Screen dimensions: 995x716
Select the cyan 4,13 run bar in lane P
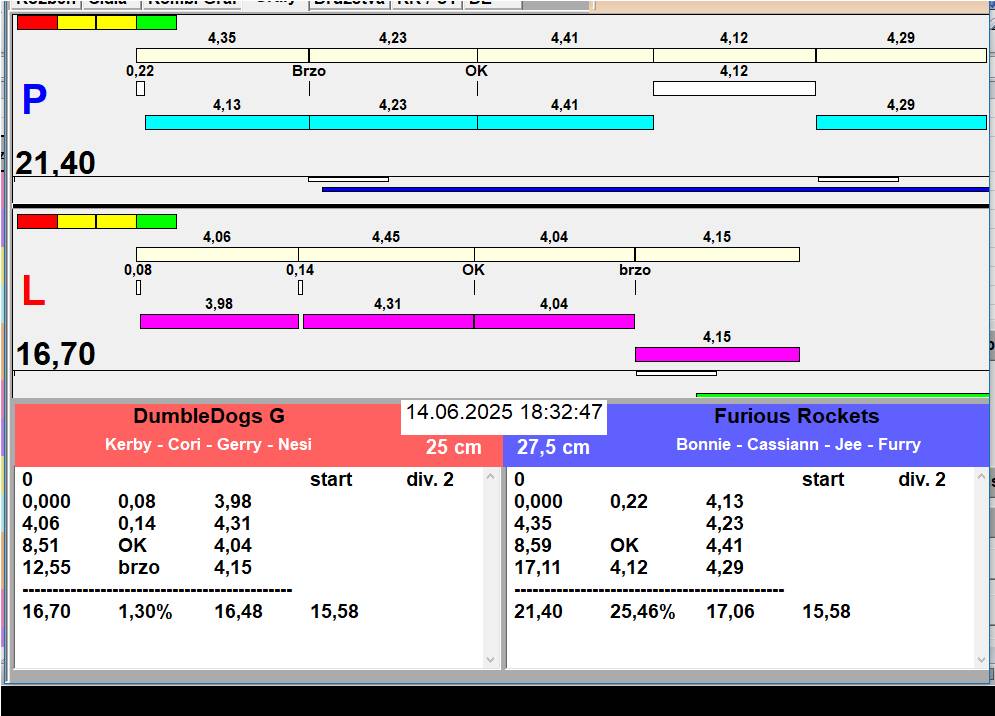tap(227, 123)
